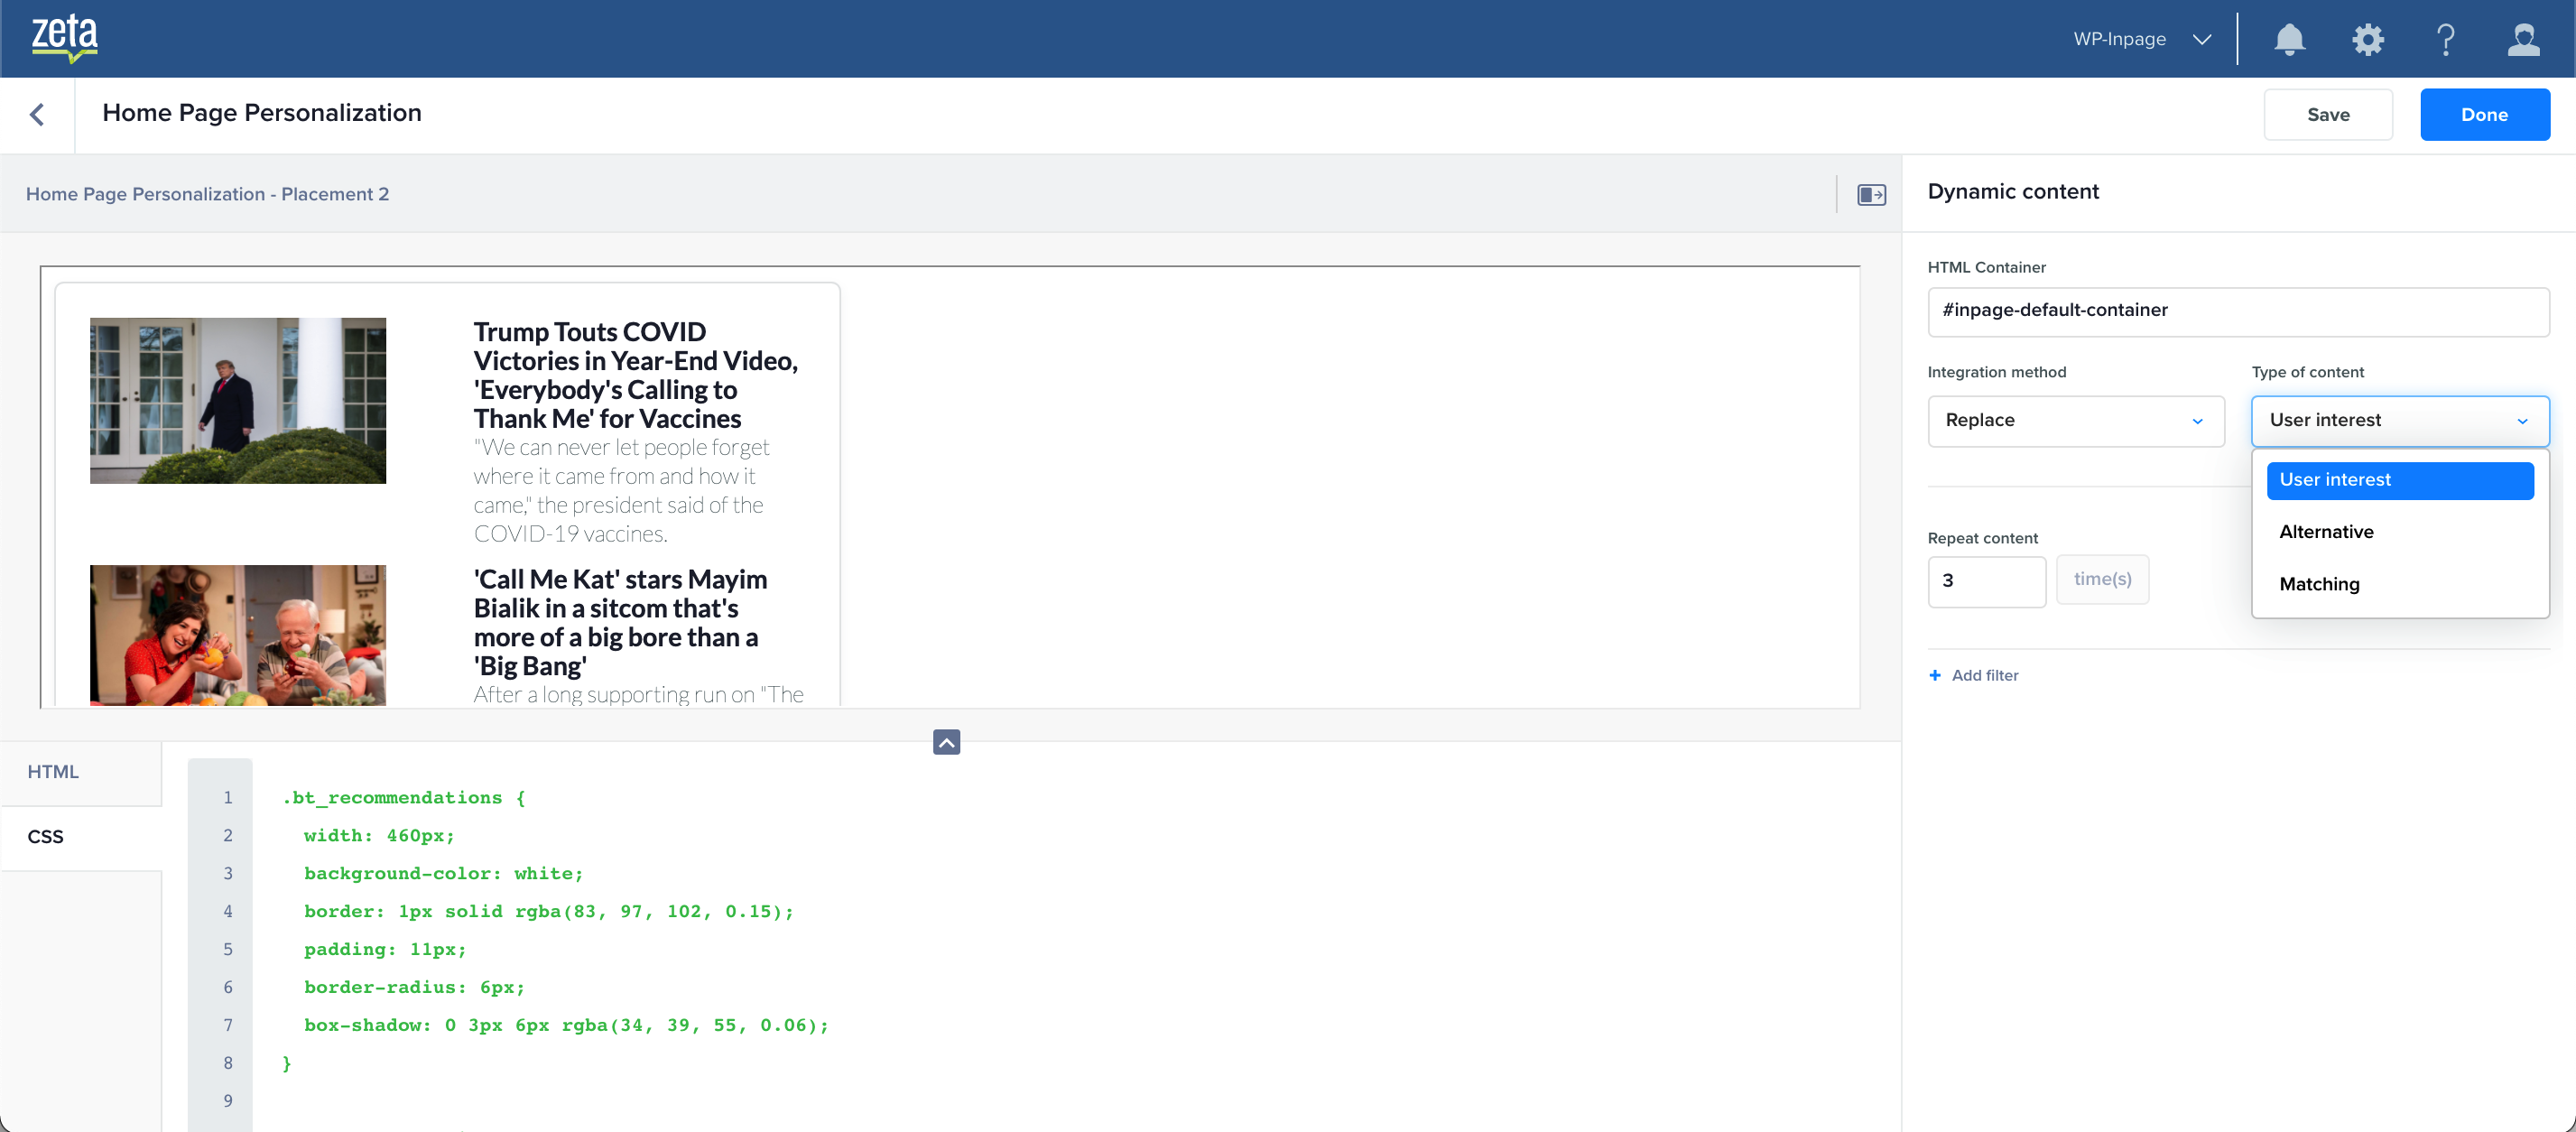The width and height of the screenshot is (2576, 1132).
Task: Click the plus icon beside Add filter
Action: pyautogui.click(x=1934, y=675)
